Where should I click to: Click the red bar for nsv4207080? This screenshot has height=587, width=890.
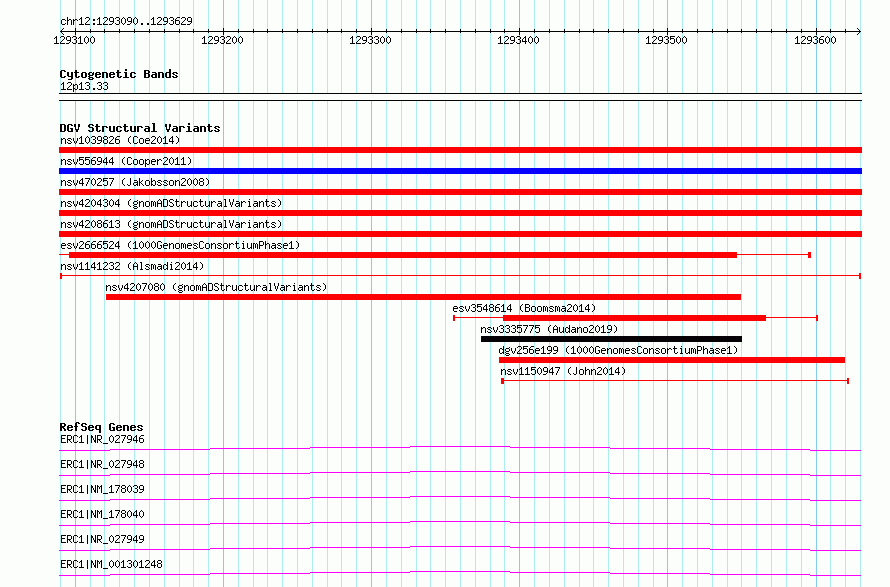(x=423, y=297)
